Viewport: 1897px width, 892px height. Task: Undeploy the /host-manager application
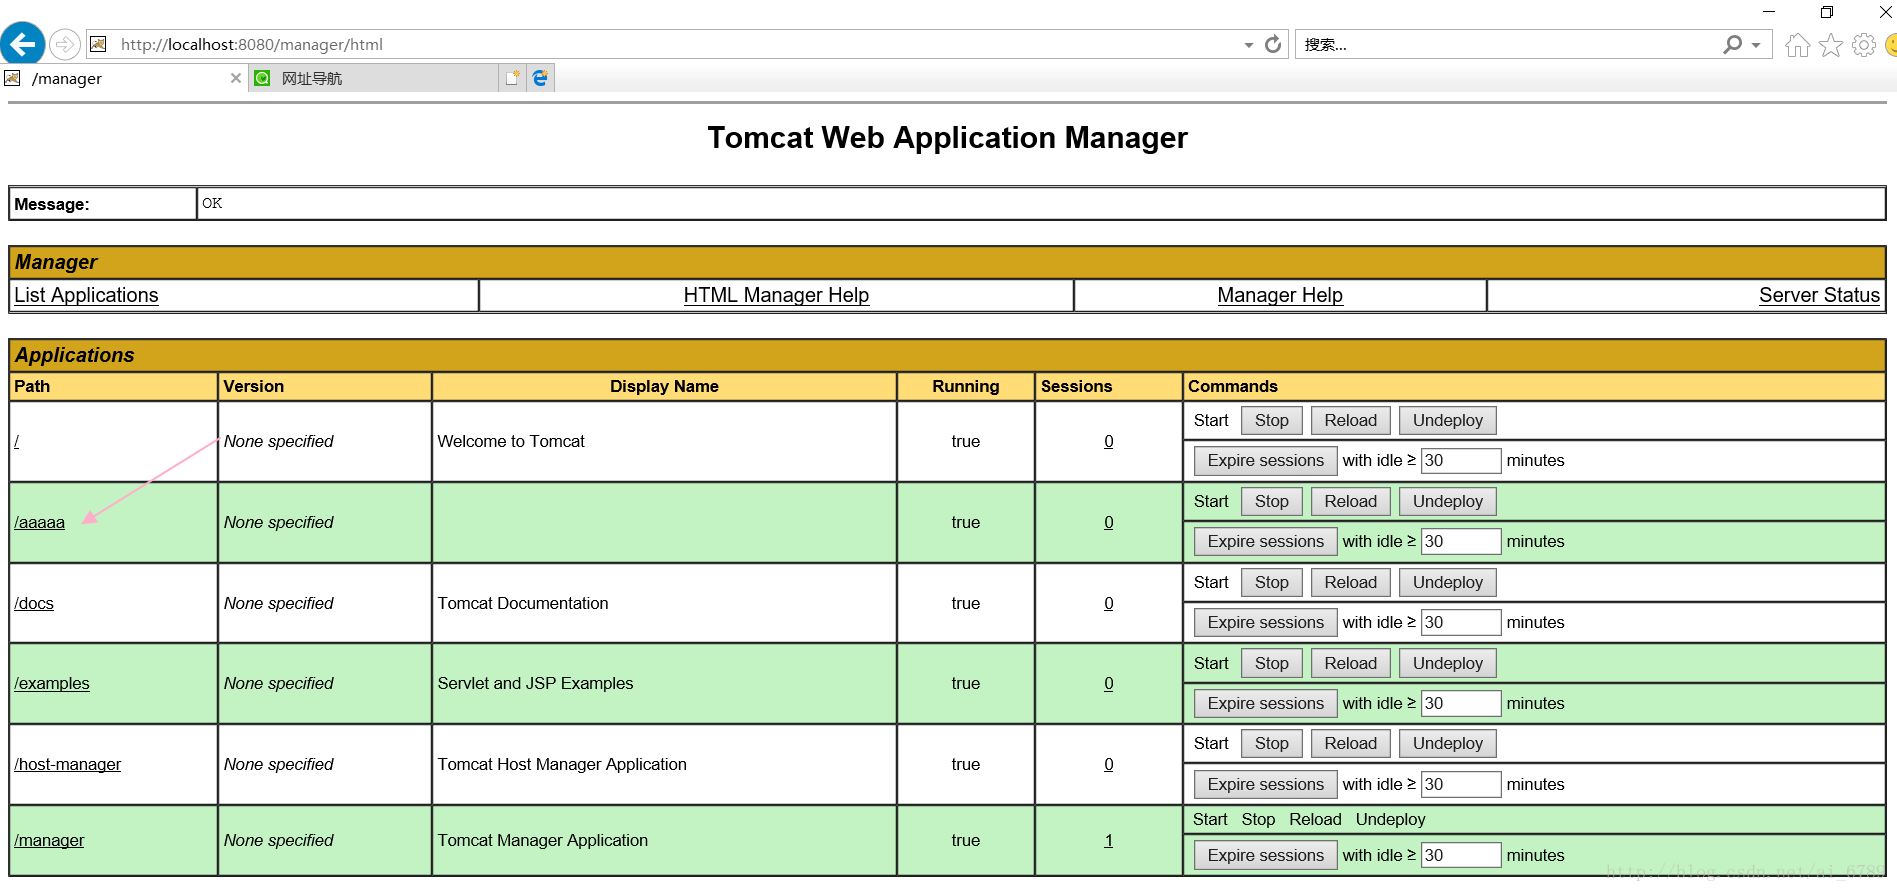pos(1448,744)
